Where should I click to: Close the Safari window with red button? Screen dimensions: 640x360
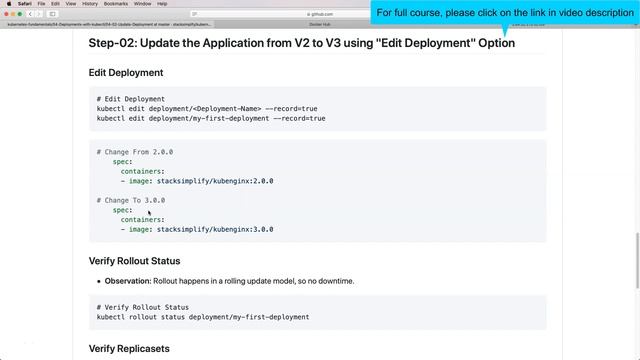(x=7, y=14)
